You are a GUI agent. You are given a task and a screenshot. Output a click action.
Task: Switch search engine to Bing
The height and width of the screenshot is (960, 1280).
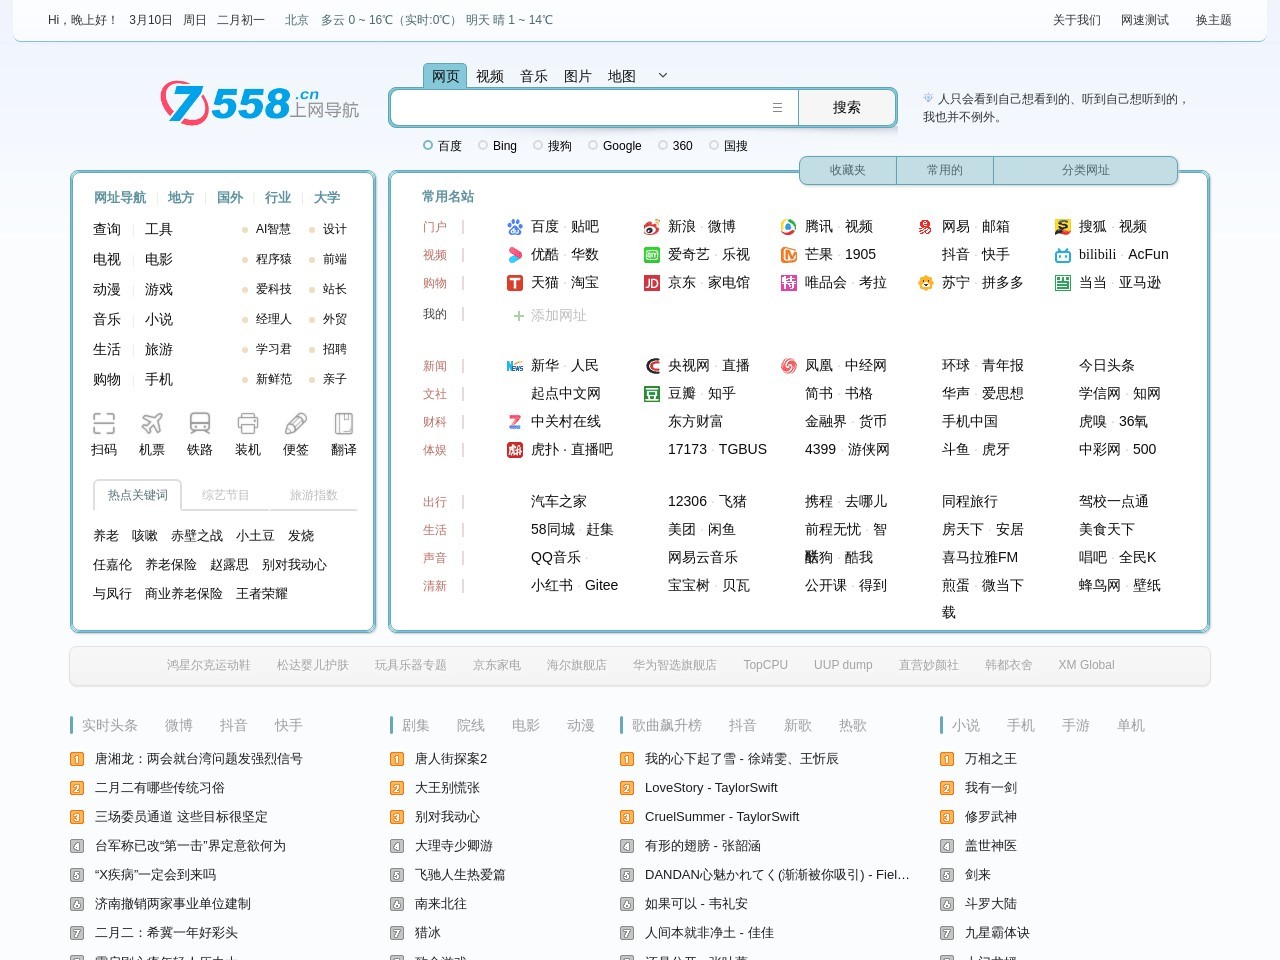tap(481, 145)
